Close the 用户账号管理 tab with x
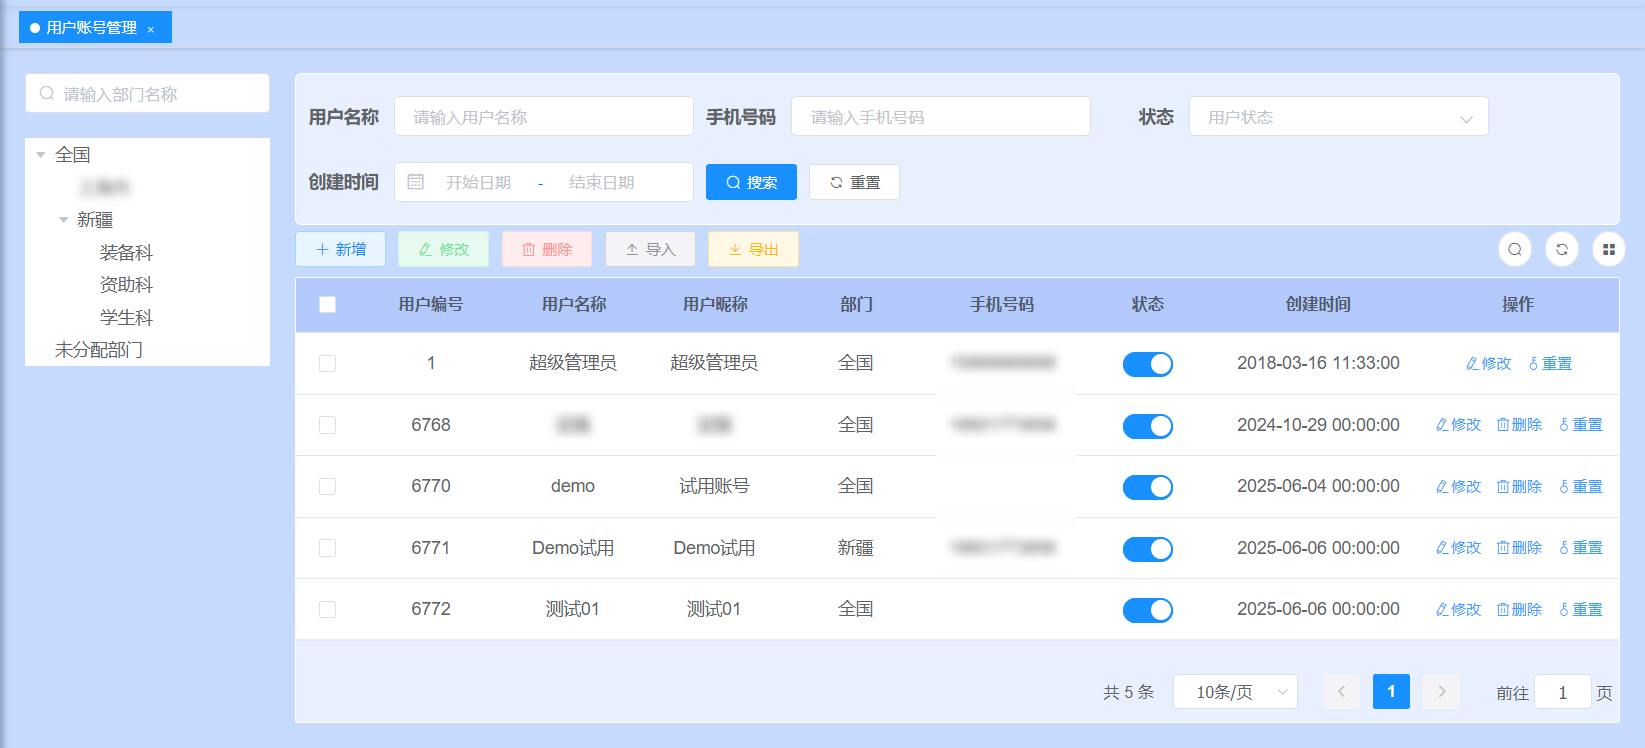The image size is (1645, 748). (x=151, y=29)
